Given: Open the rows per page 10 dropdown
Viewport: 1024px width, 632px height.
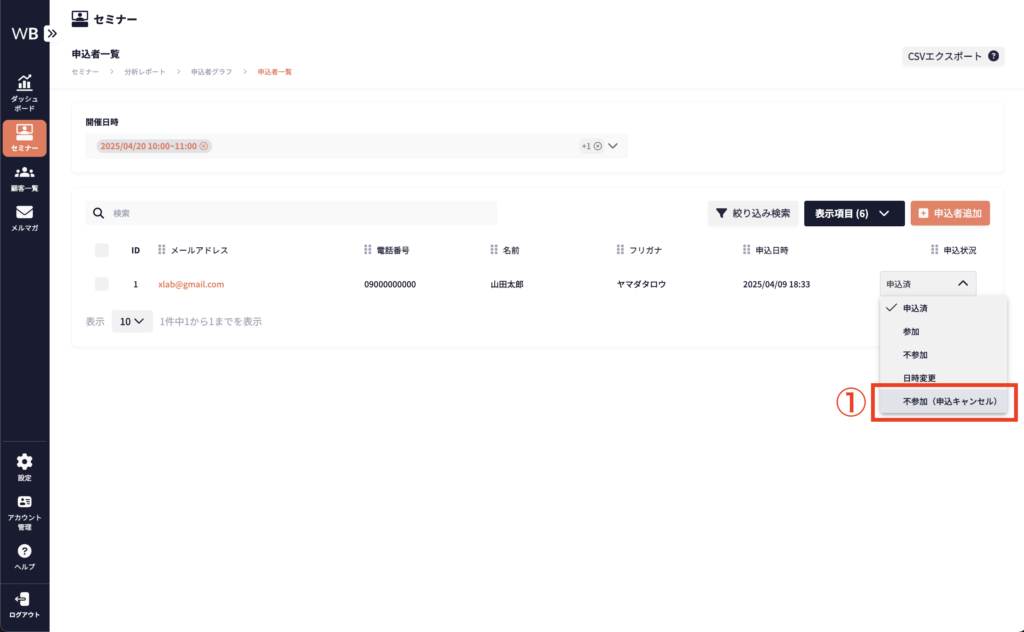Looking at the screenshot, I should pyautogui.click(x=131, y=322).
